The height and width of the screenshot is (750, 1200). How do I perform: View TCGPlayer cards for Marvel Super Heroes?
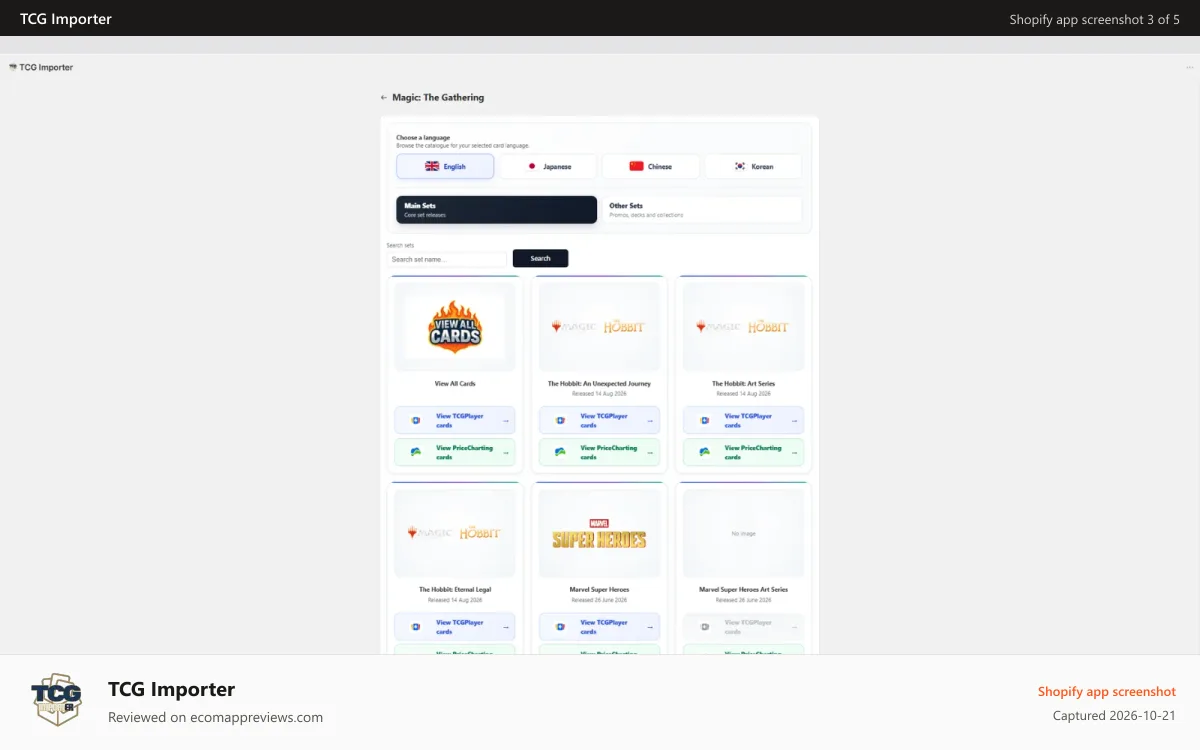coord(599,626)
